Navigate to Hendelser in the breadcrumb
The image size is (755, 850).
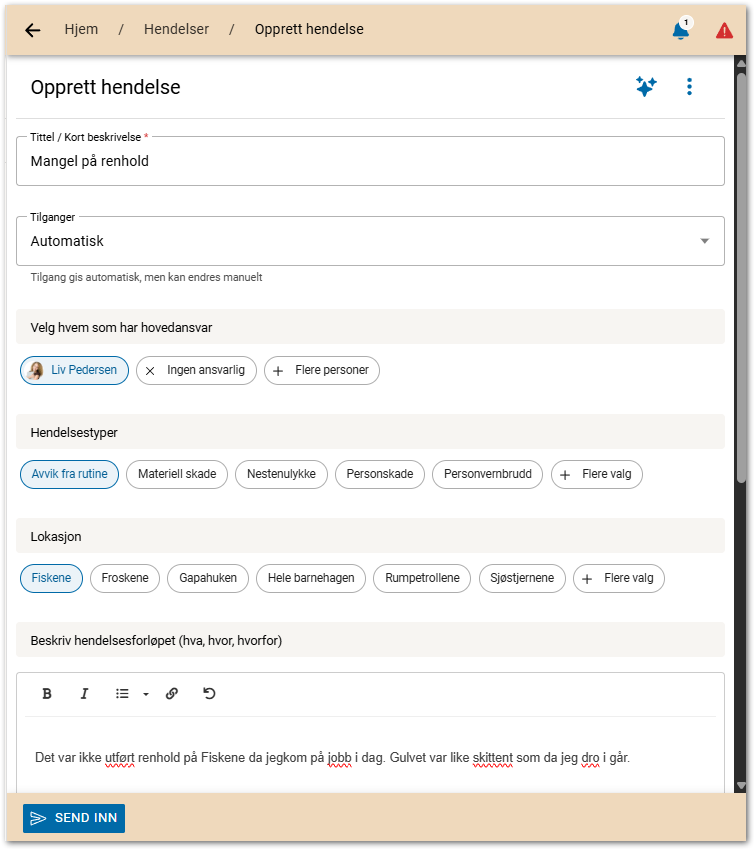click(x=176, y=29)
